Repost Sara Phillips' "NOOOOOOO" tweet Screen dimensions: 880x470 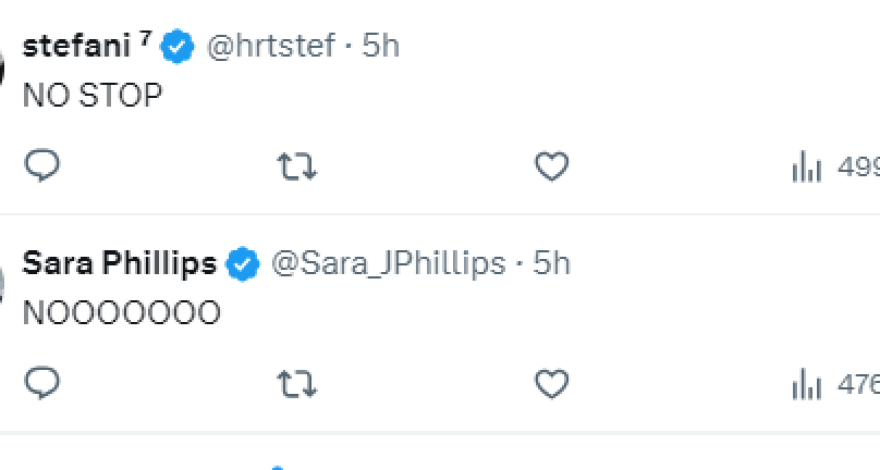[x=296, y=384]
